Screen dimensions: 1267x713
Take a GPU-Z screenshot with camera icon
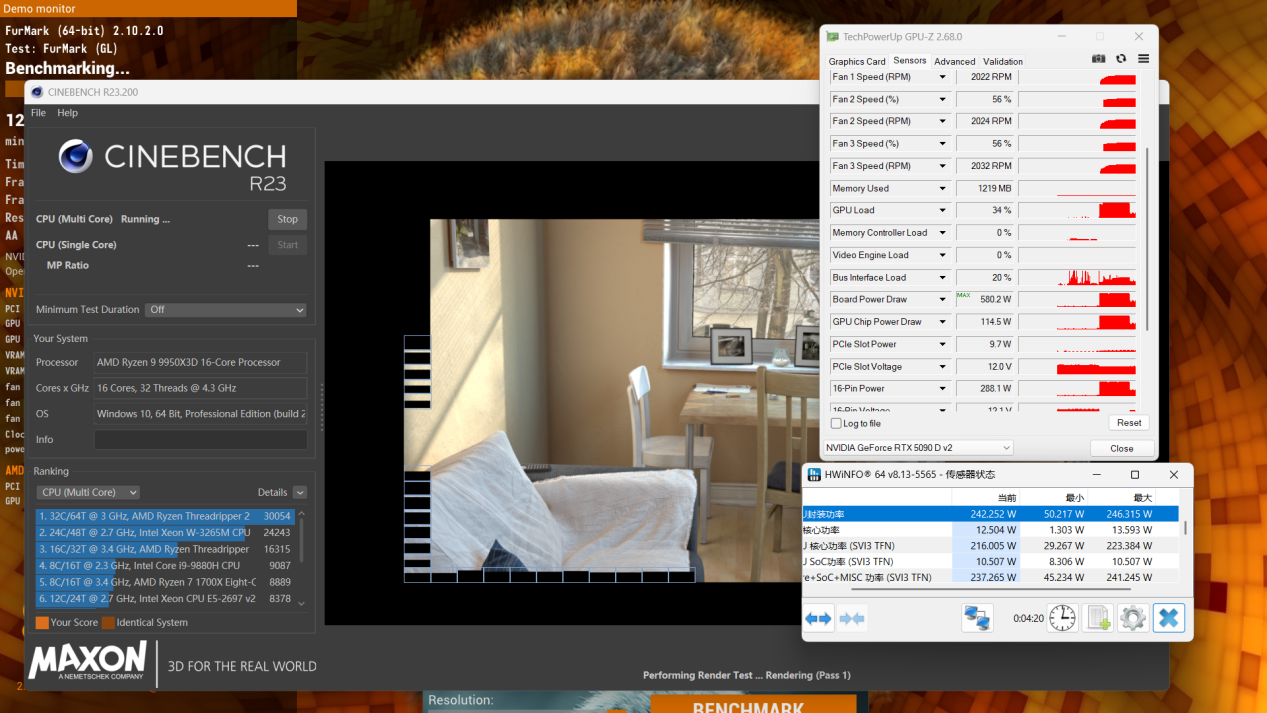(x=1099, y=60)
